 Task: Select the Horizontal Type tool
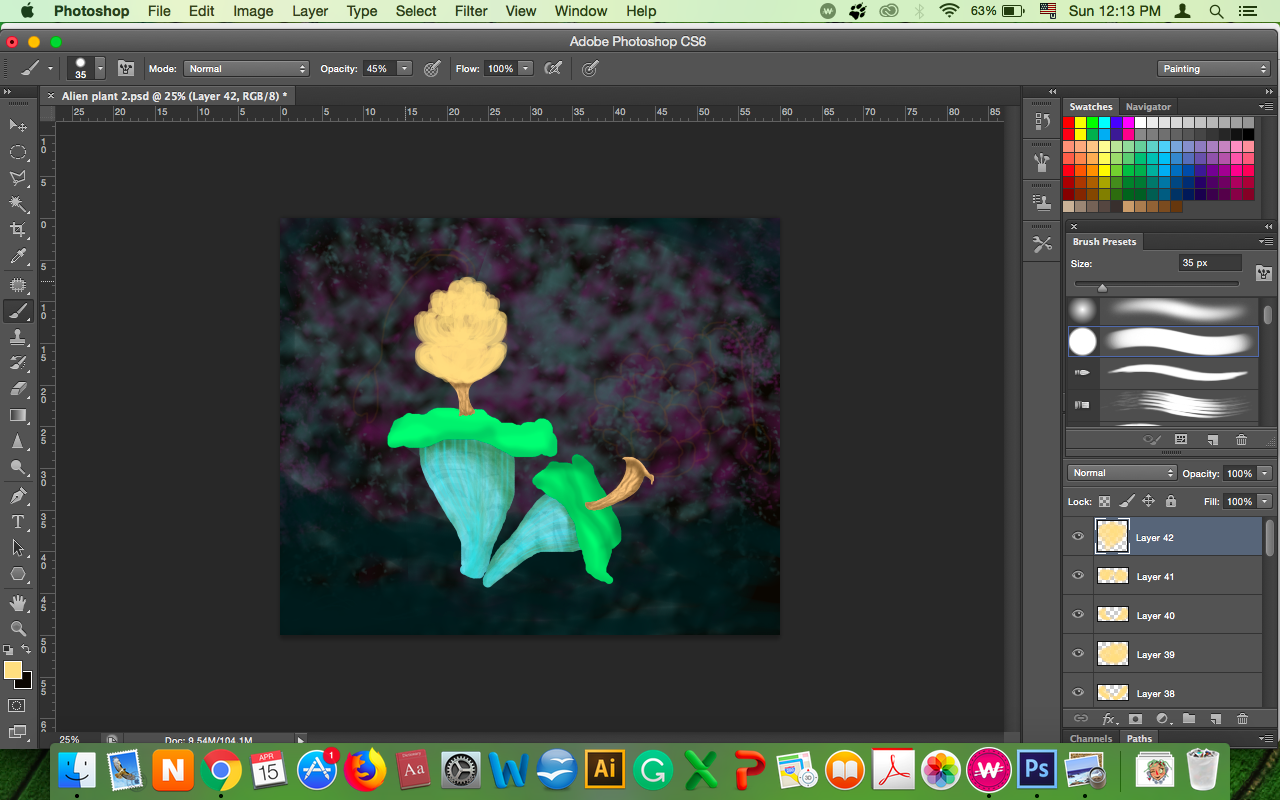click(18, 521)
